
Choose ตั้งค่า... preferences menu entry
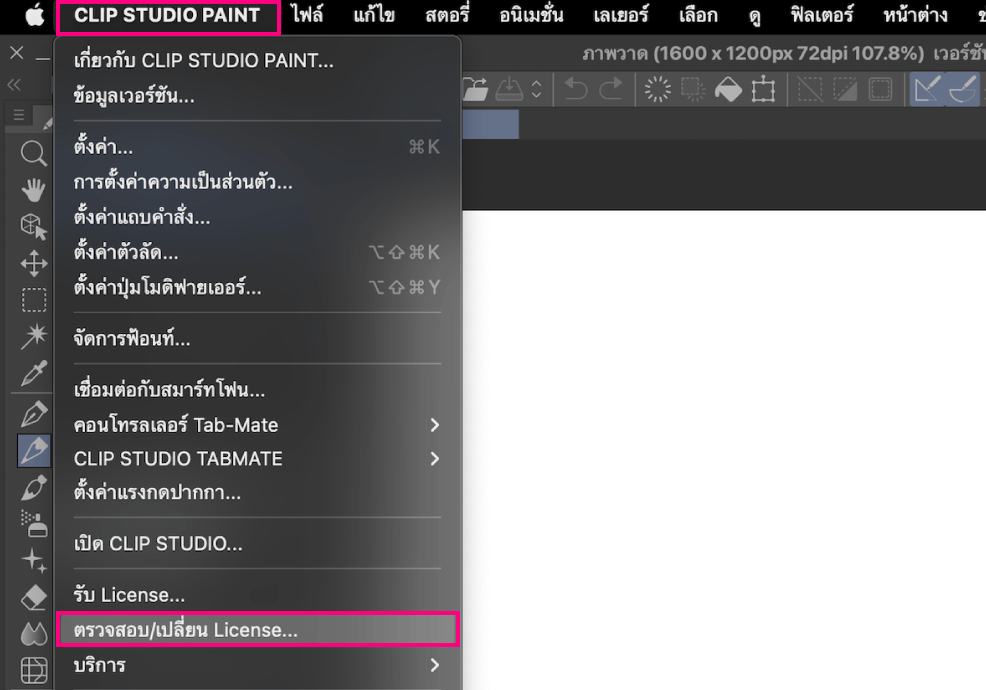(256, 148)
